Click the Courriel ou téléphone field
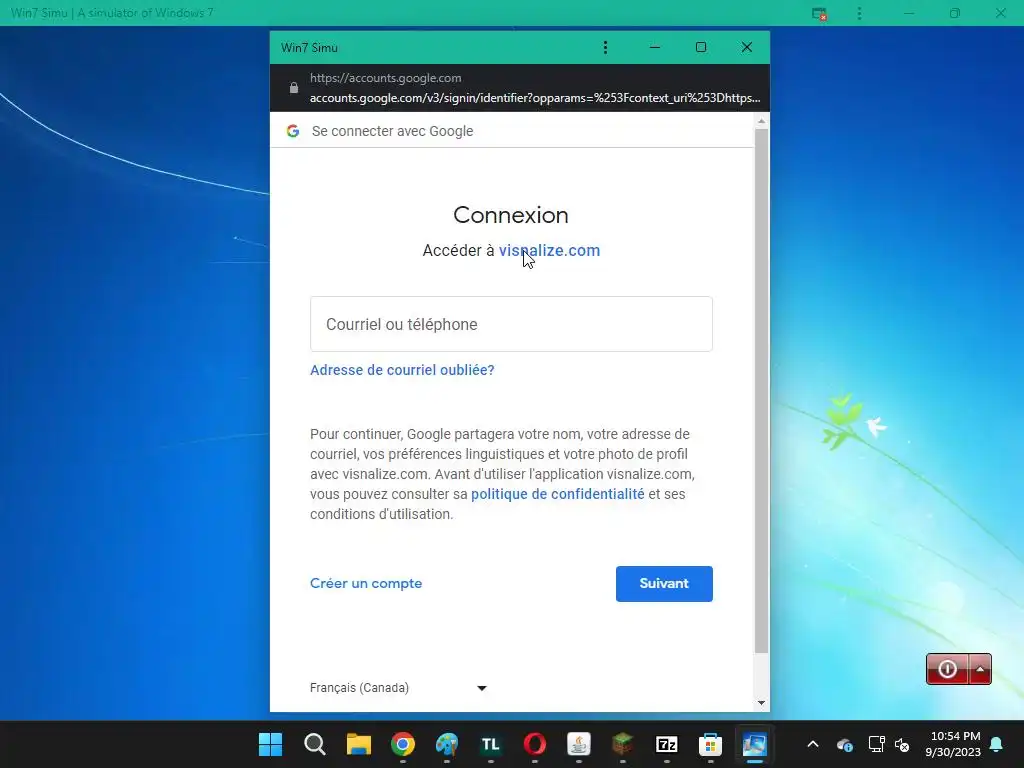 (511, 324)
